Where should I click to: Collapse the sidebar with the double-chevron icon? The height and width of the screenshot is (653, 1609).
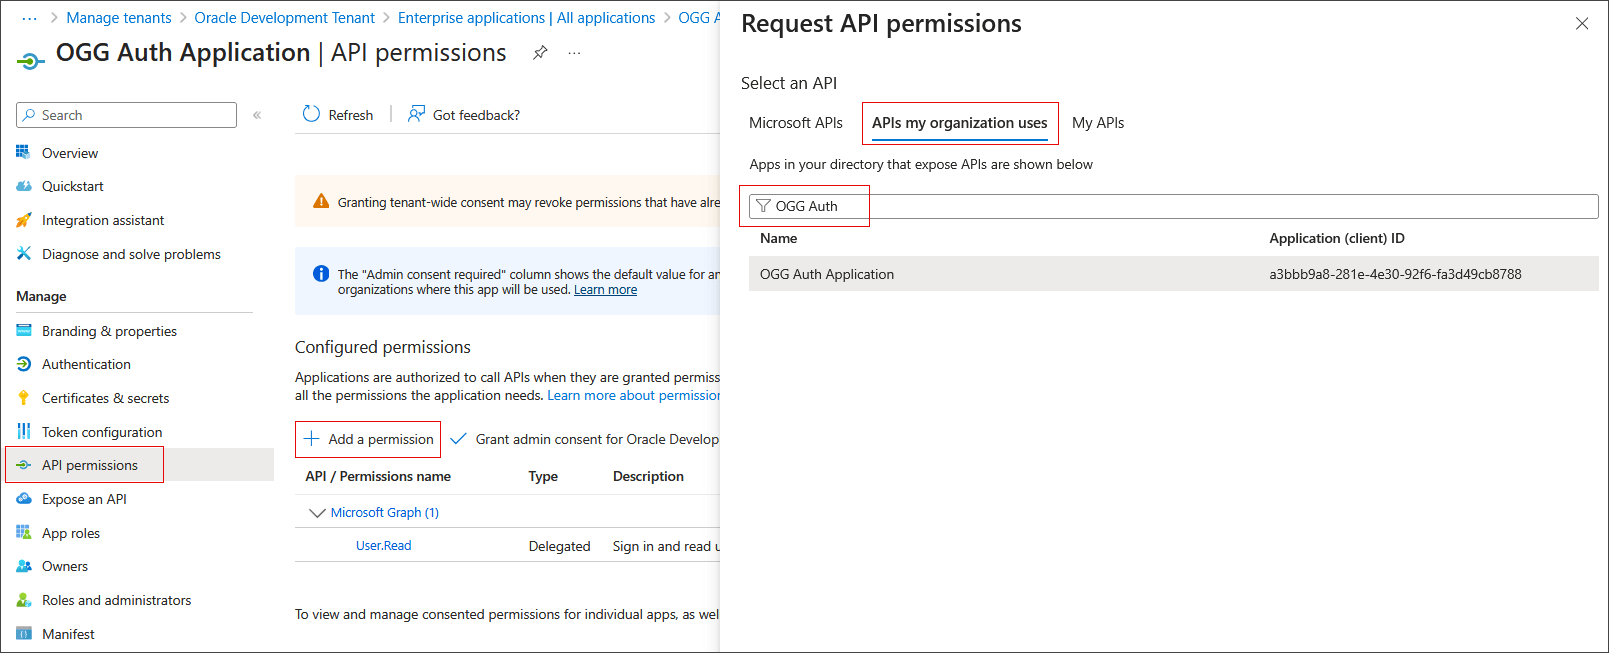257,115
